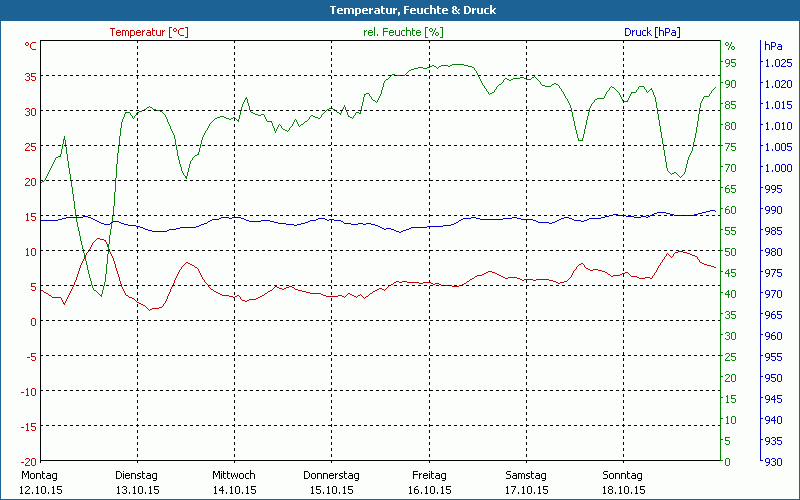Click the 'Mittwoch' day label

point(234,475)
